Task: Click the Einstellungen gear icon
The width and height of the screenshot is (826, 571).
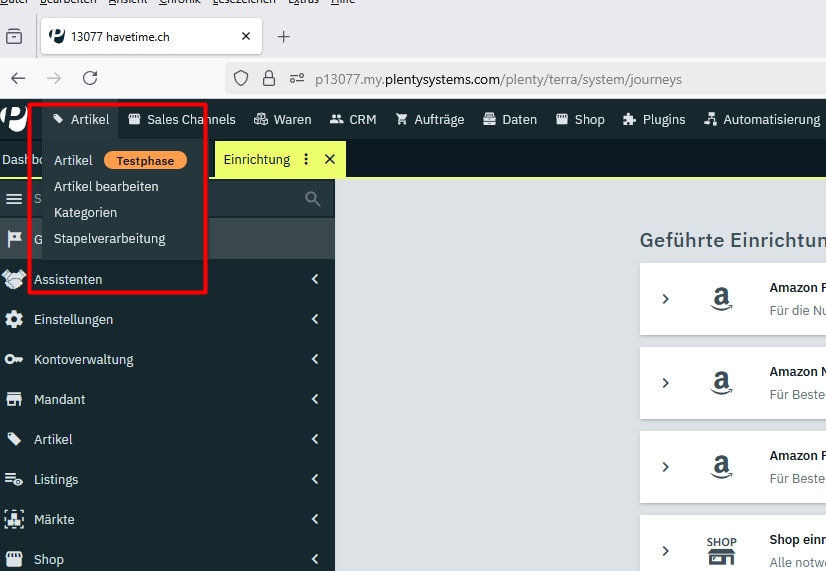Action: coord(14,319)
